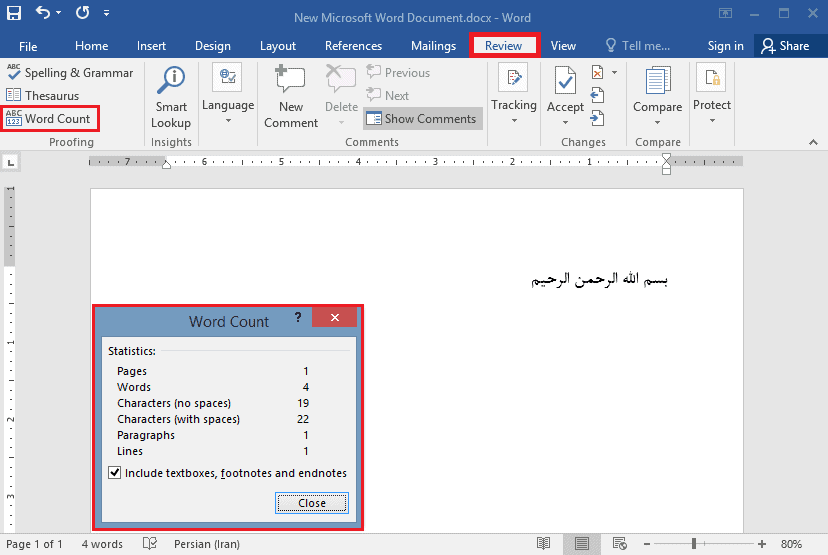The image size is (828, 555).
Task: Click Previous Change icon
Action: point(597,96)
